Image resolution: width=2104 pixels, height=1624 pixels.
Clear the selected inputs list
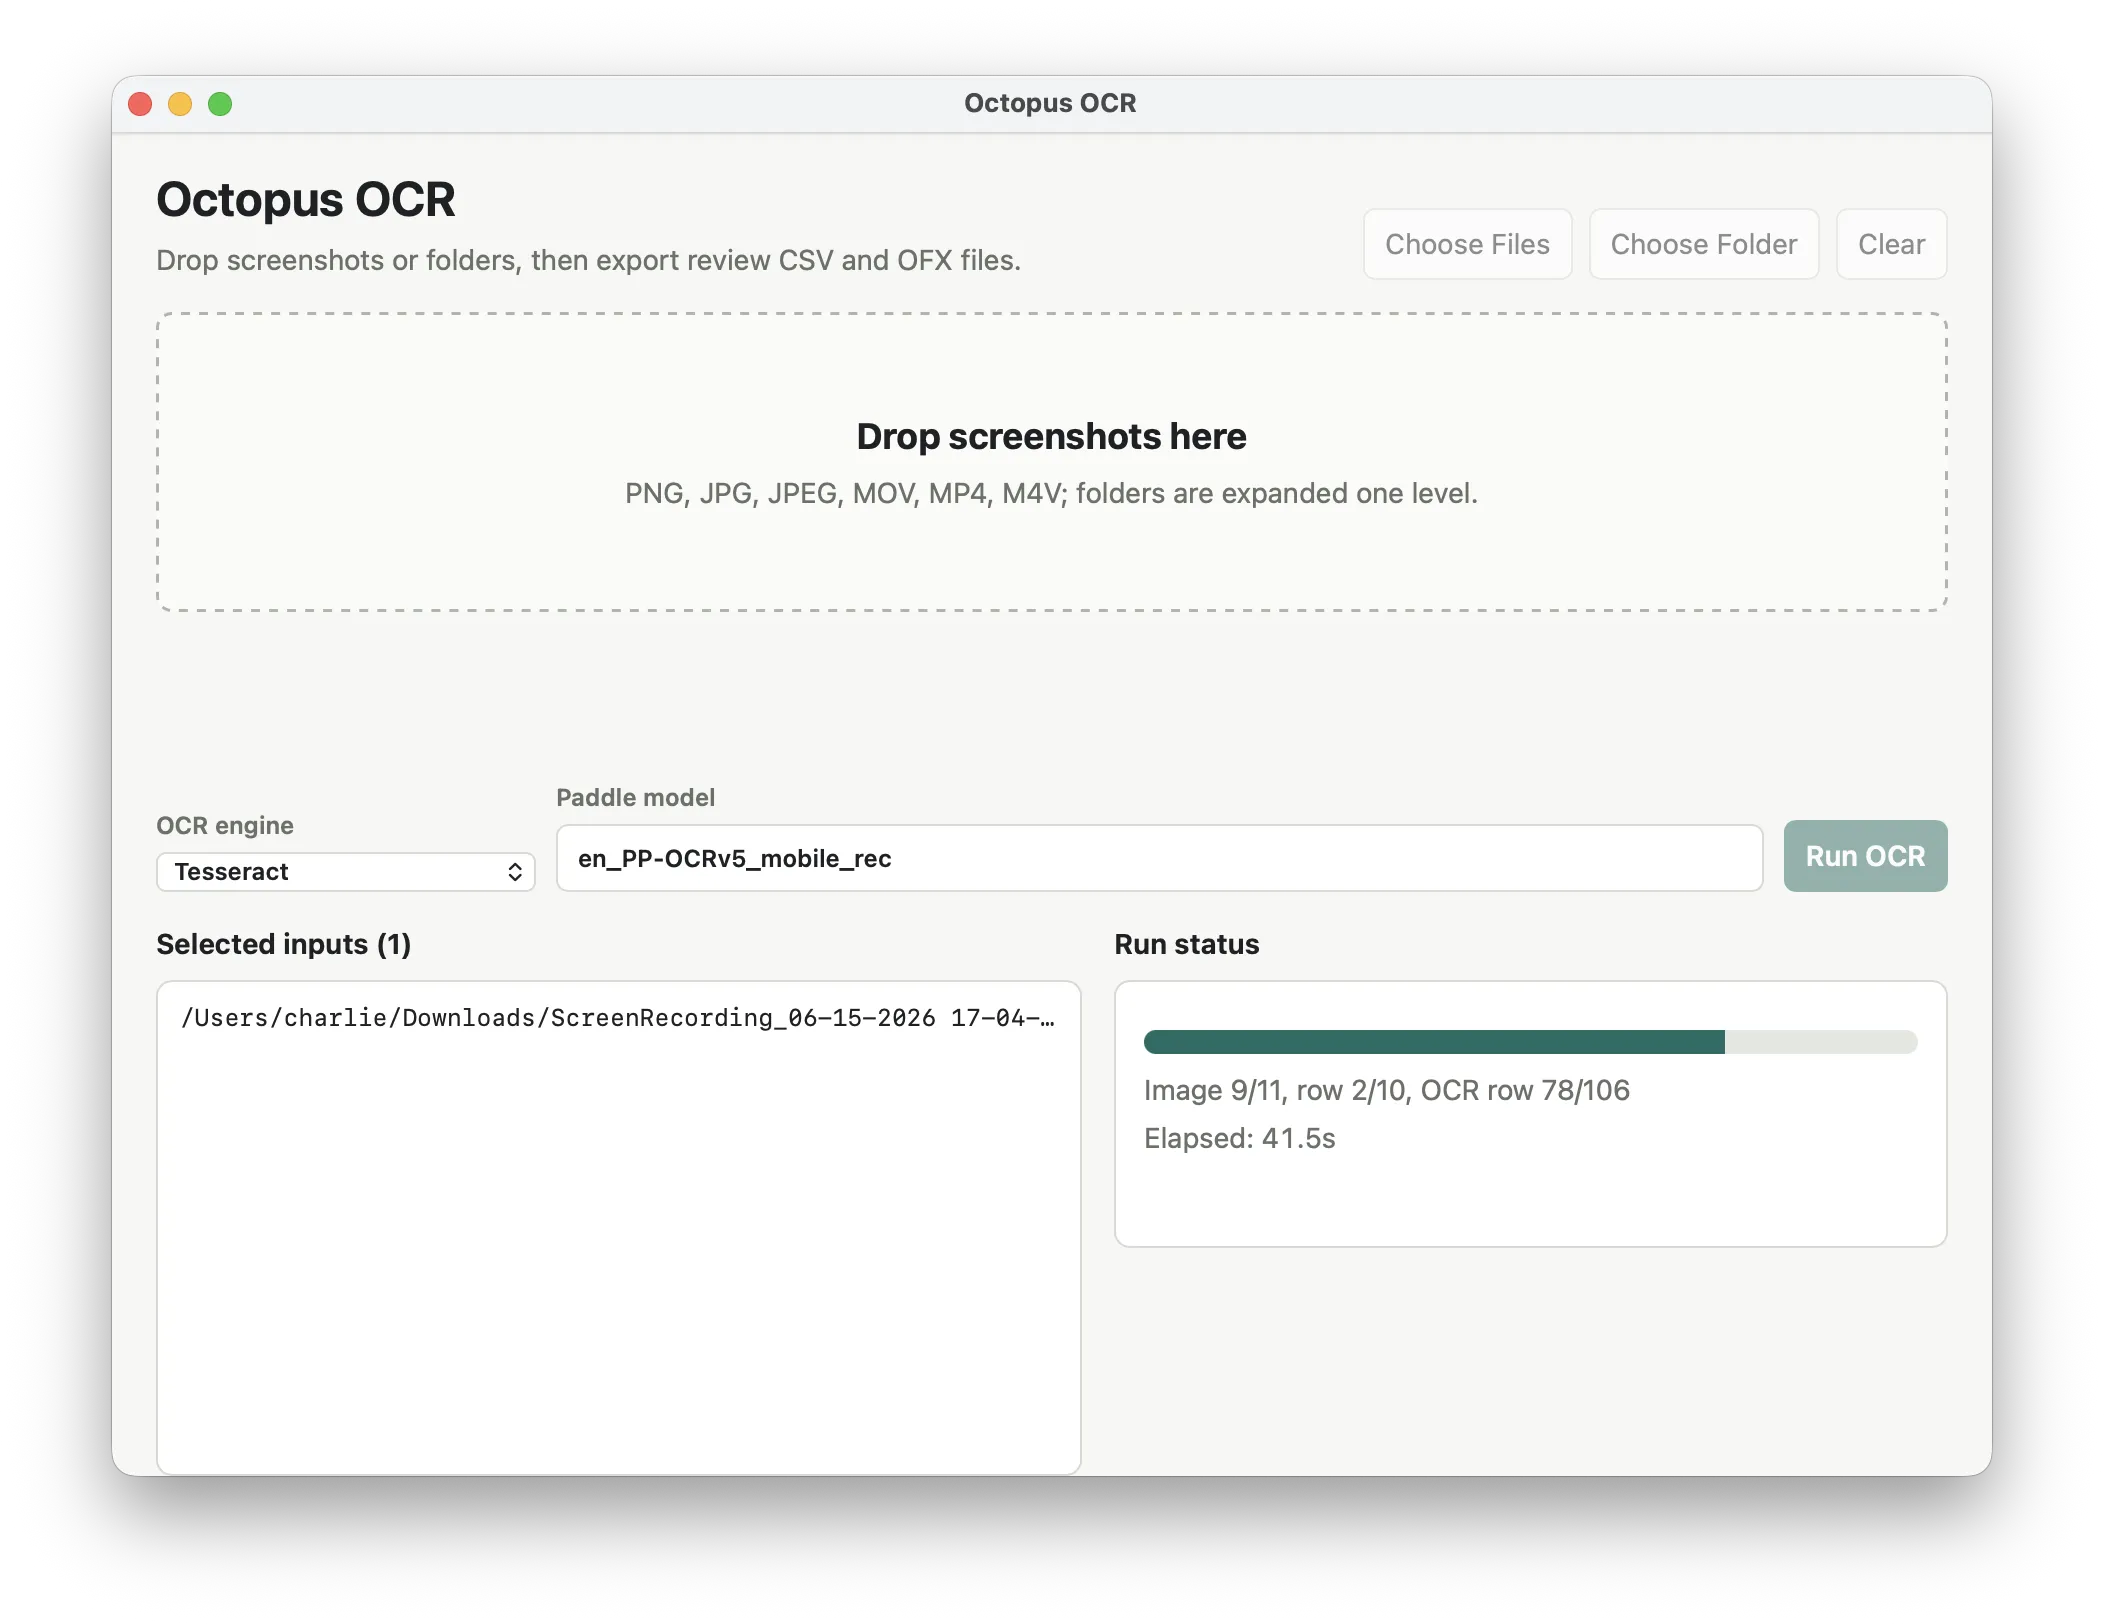[1891, 244]
